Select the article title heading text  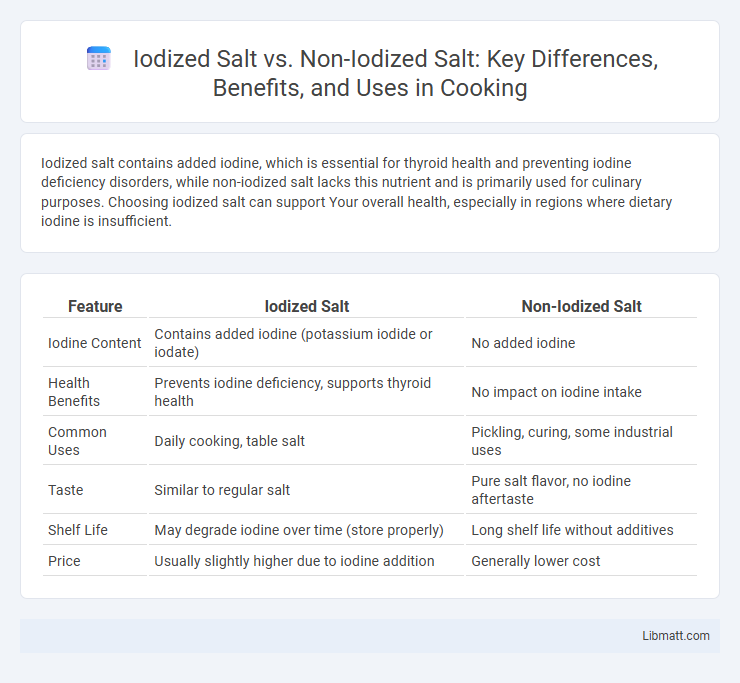(395, 73)
